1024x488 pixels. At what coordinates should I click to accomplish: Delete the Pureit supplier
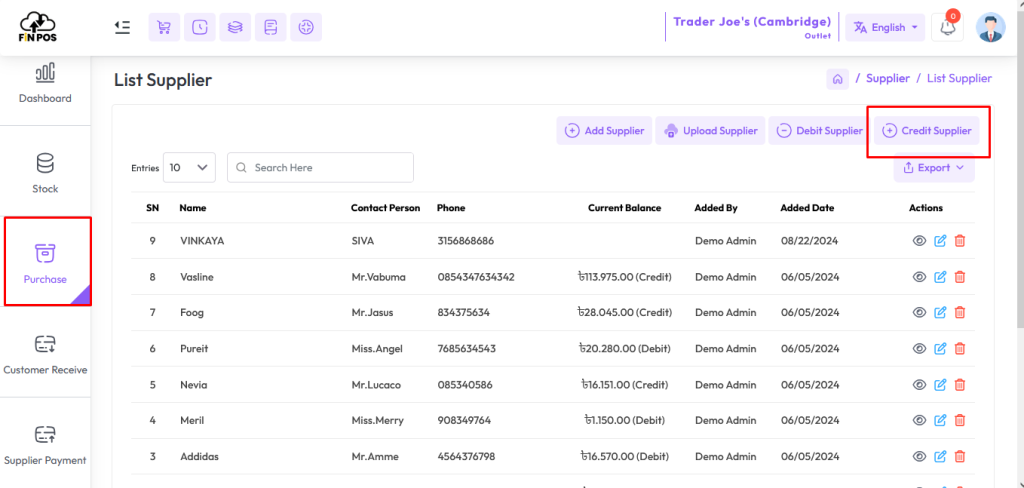click(959, 349)
